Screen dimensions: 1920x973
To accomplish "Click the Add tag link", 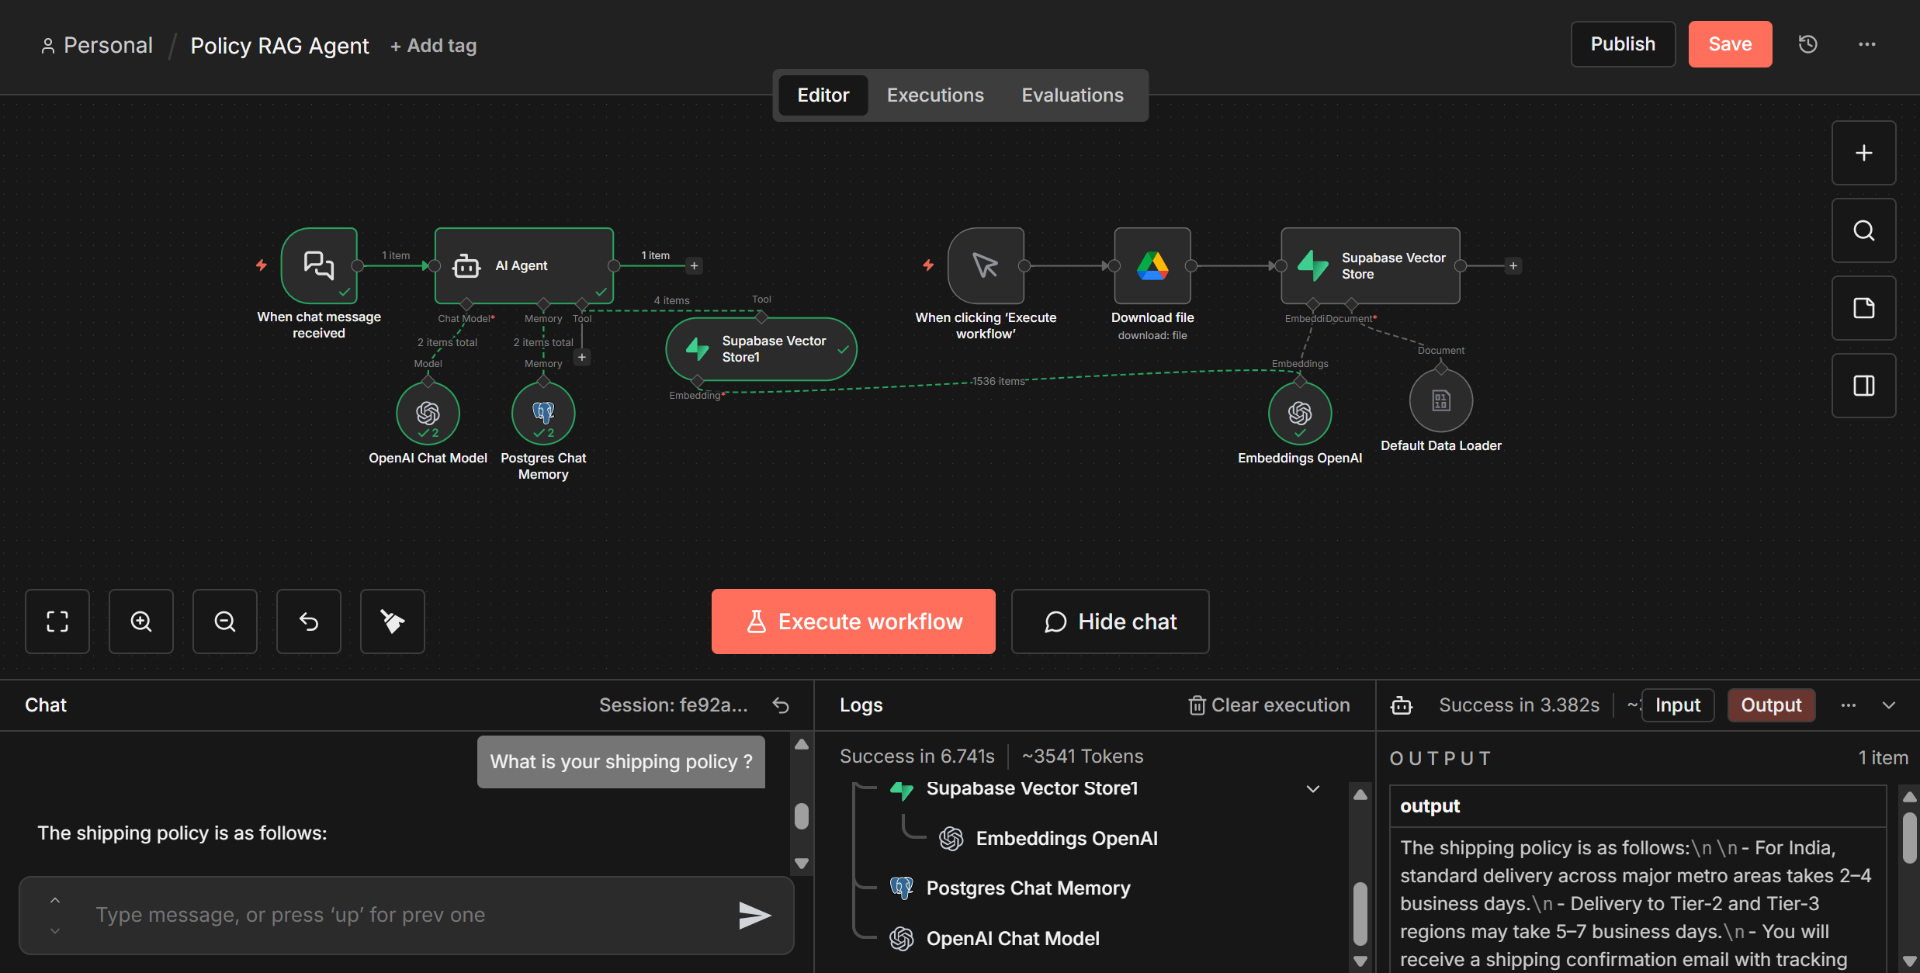I will coord(433,46).
